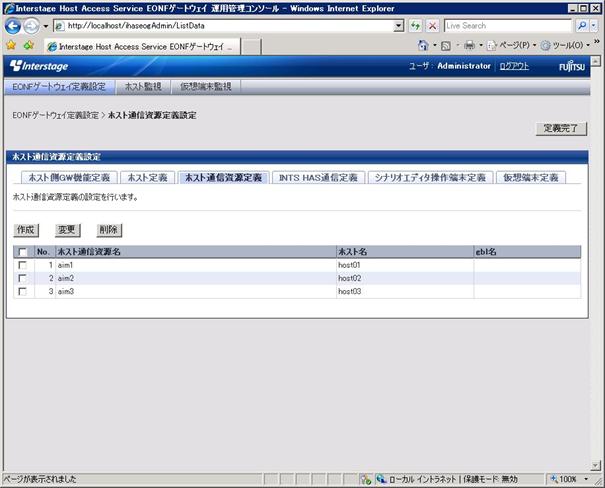Open the ツール(O) menu
This screenshot has height=488, width=605.
coord(565,46)
